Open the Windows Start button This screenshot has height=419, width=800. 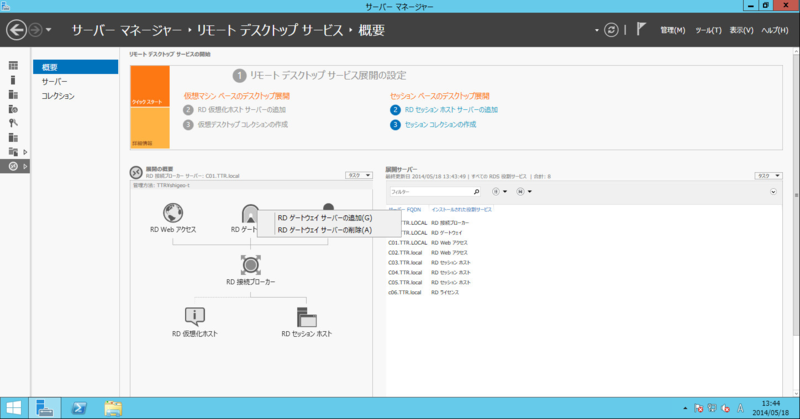click(x=14, y=408)
